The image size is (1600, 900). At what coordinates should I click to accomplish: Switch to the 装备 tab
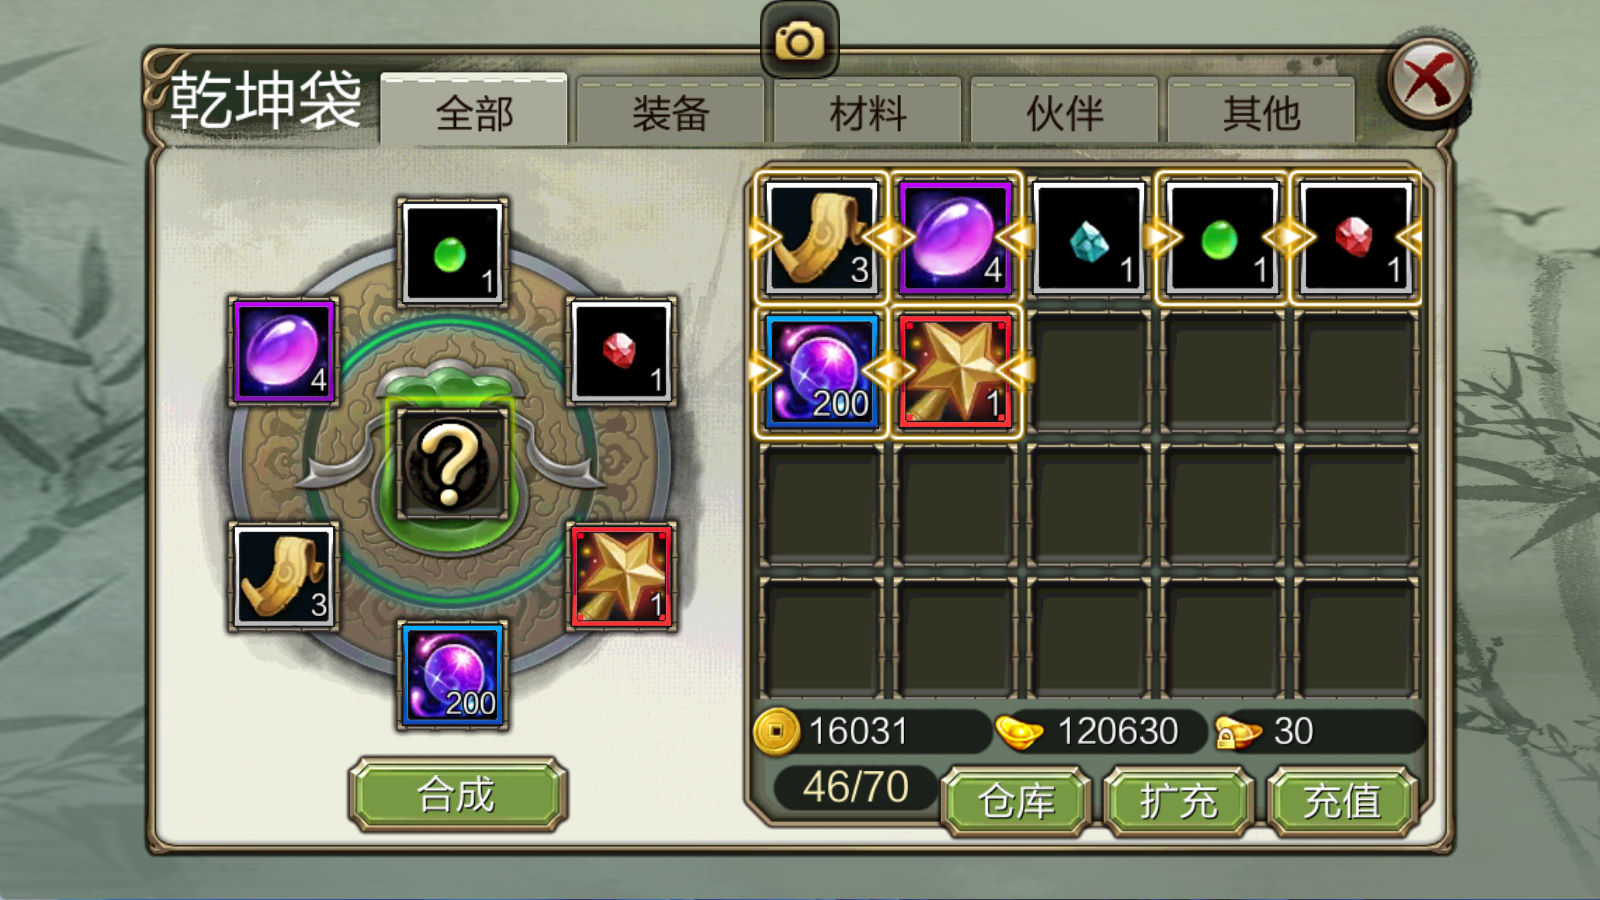click(x=670, y=110)
